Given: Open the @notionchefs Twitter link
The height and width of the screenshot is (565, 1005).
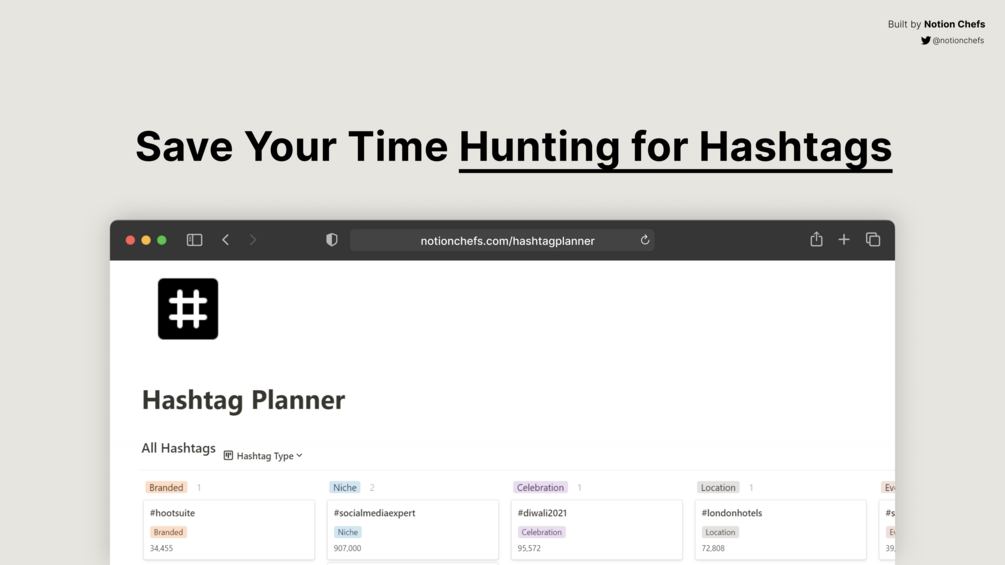Looking at the screenshot, I should (x=958, y=40).
